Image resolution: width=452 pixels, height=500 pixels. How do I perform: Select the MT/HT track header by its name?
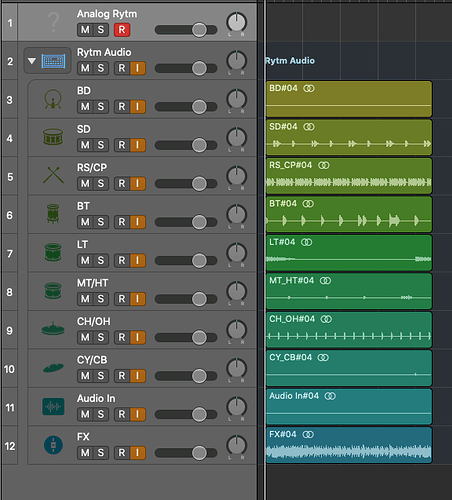point(93,283)
